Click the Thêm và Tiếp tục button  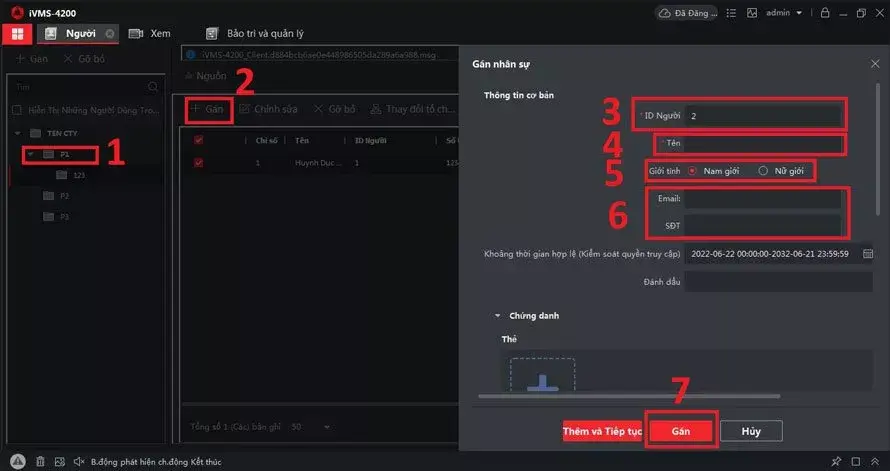602,431
